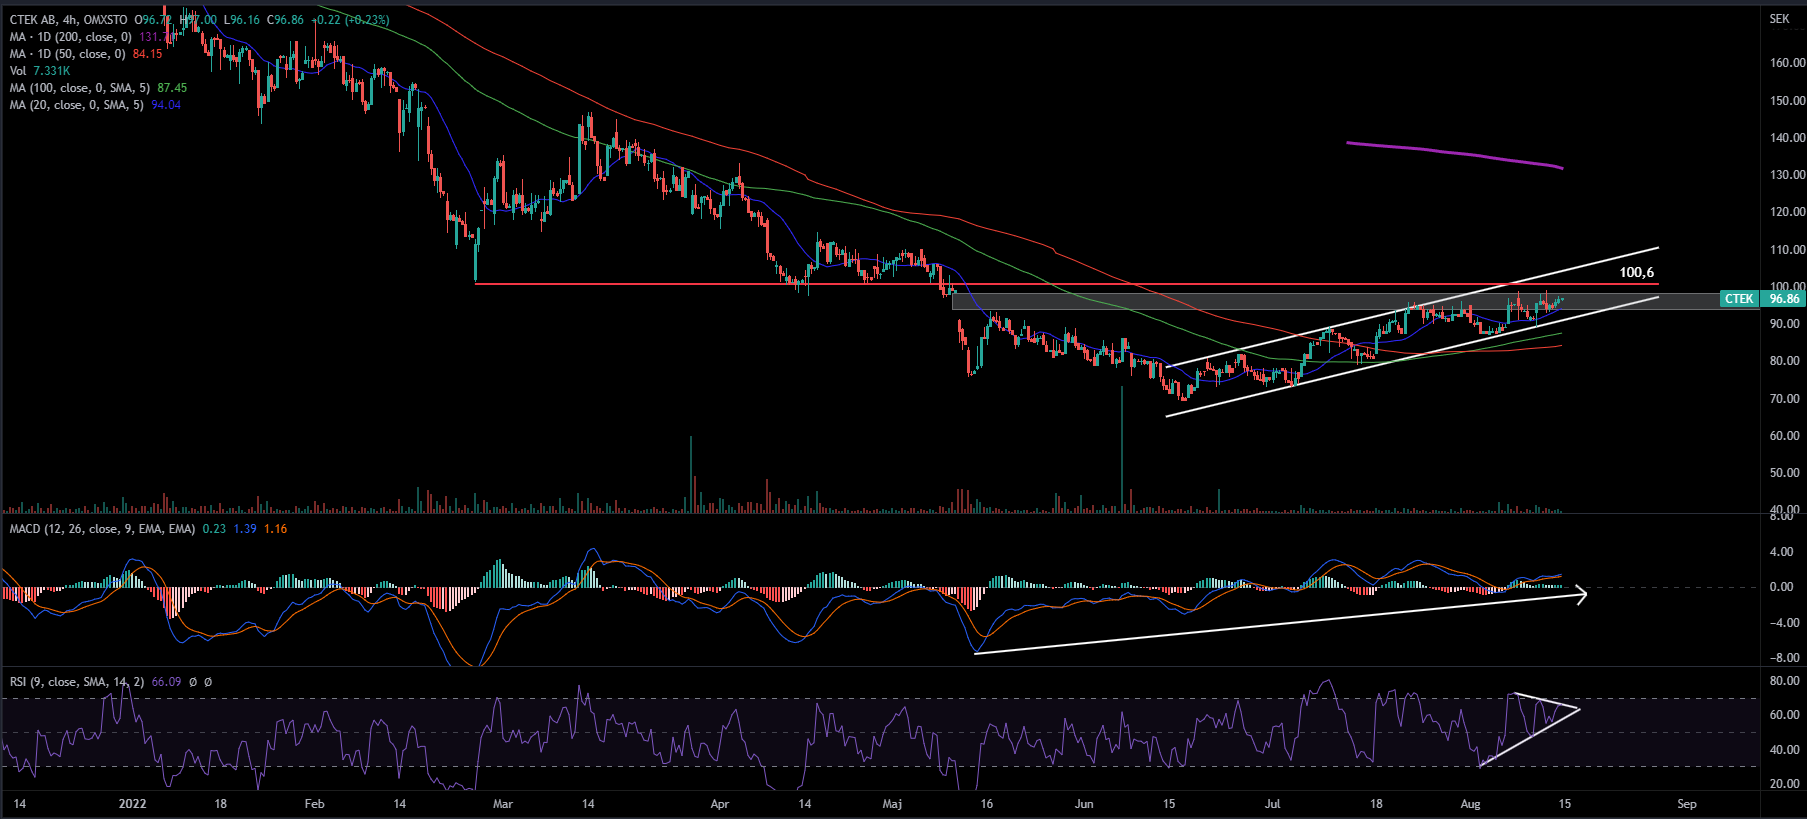Click the 4h interval label in legend
Viewport: 1807px width, 819px height.
pos(70,20)
